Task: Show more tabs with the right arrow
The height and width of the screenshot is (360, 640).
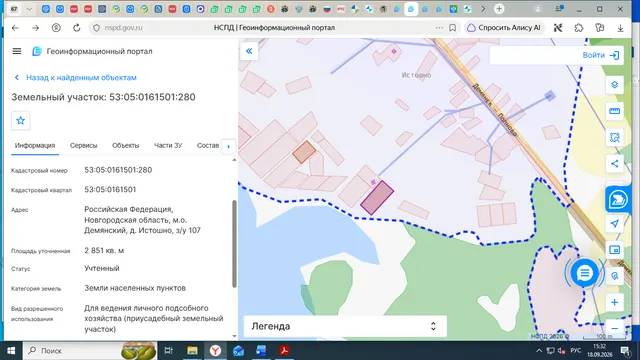Action: [x=229, y=146]
